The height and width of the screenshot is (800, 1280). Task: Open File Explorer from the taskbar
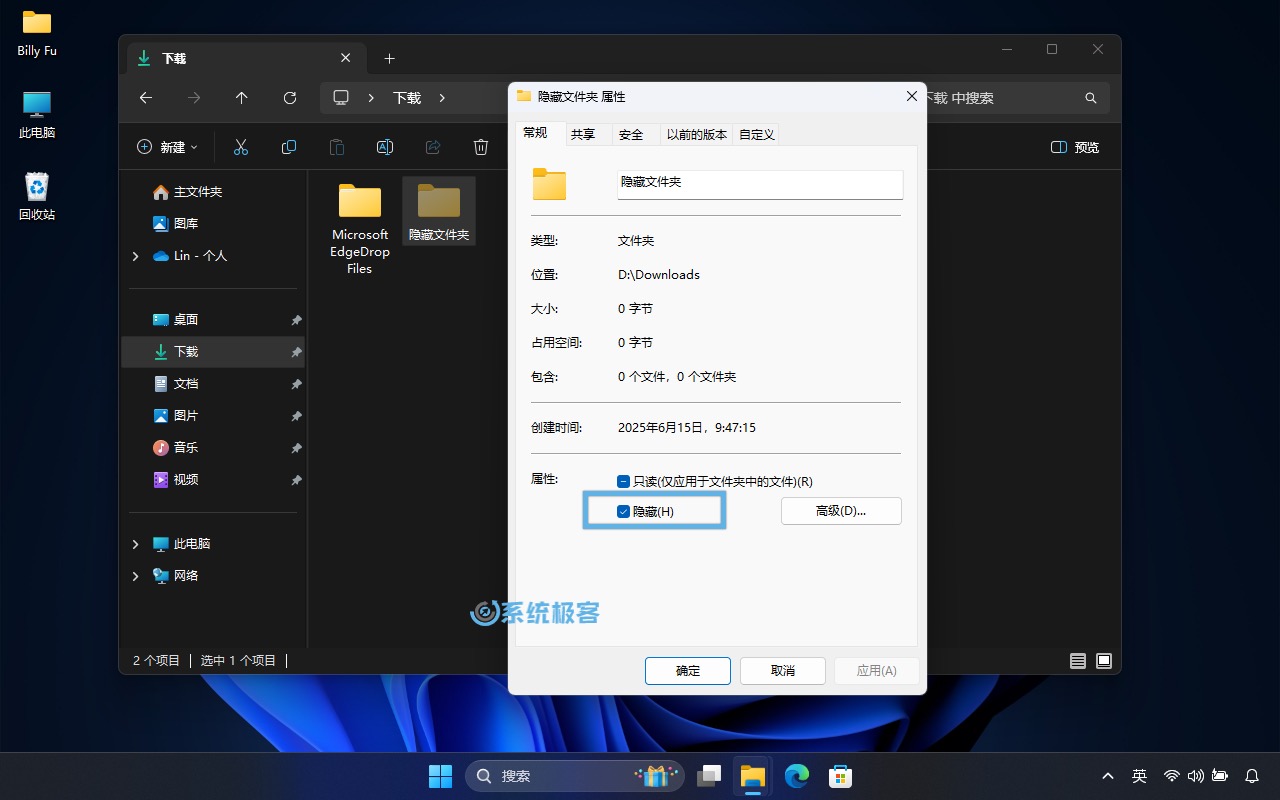(x=753, y=776)
